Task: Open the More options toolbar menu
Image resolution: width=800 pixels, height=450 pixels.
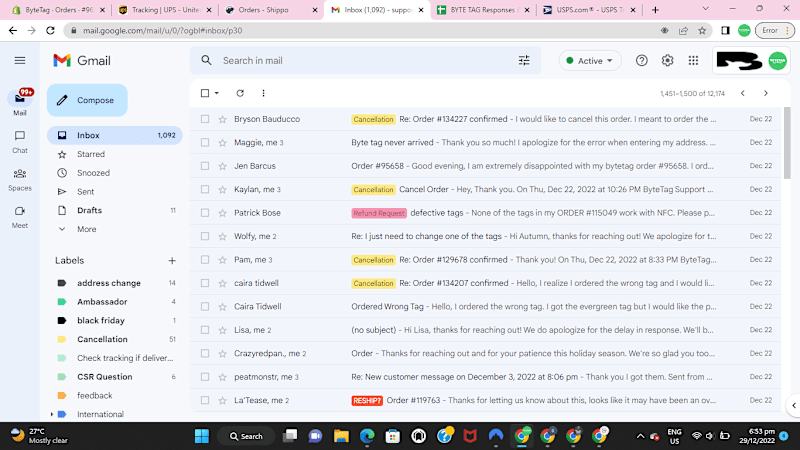Action: point(263,93)
